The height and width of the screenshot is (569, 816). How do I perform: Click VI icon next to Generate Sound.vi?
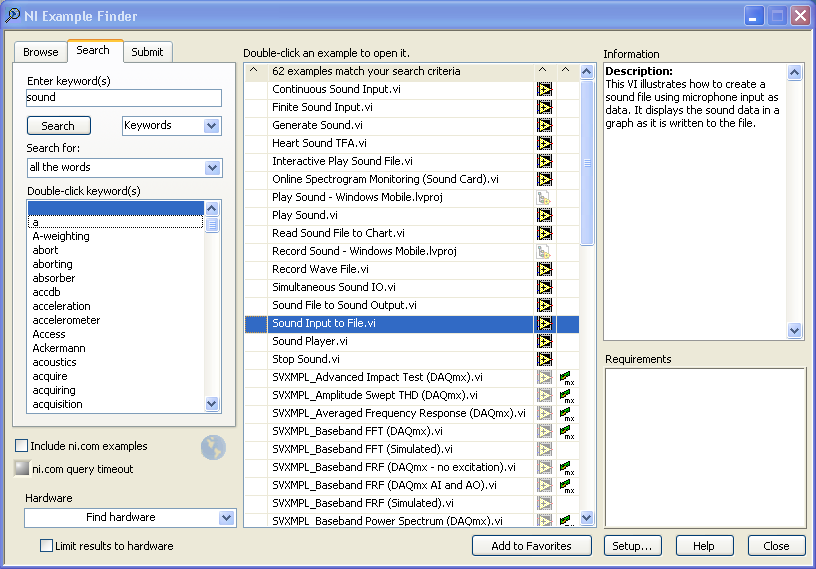tap(544, 125)
